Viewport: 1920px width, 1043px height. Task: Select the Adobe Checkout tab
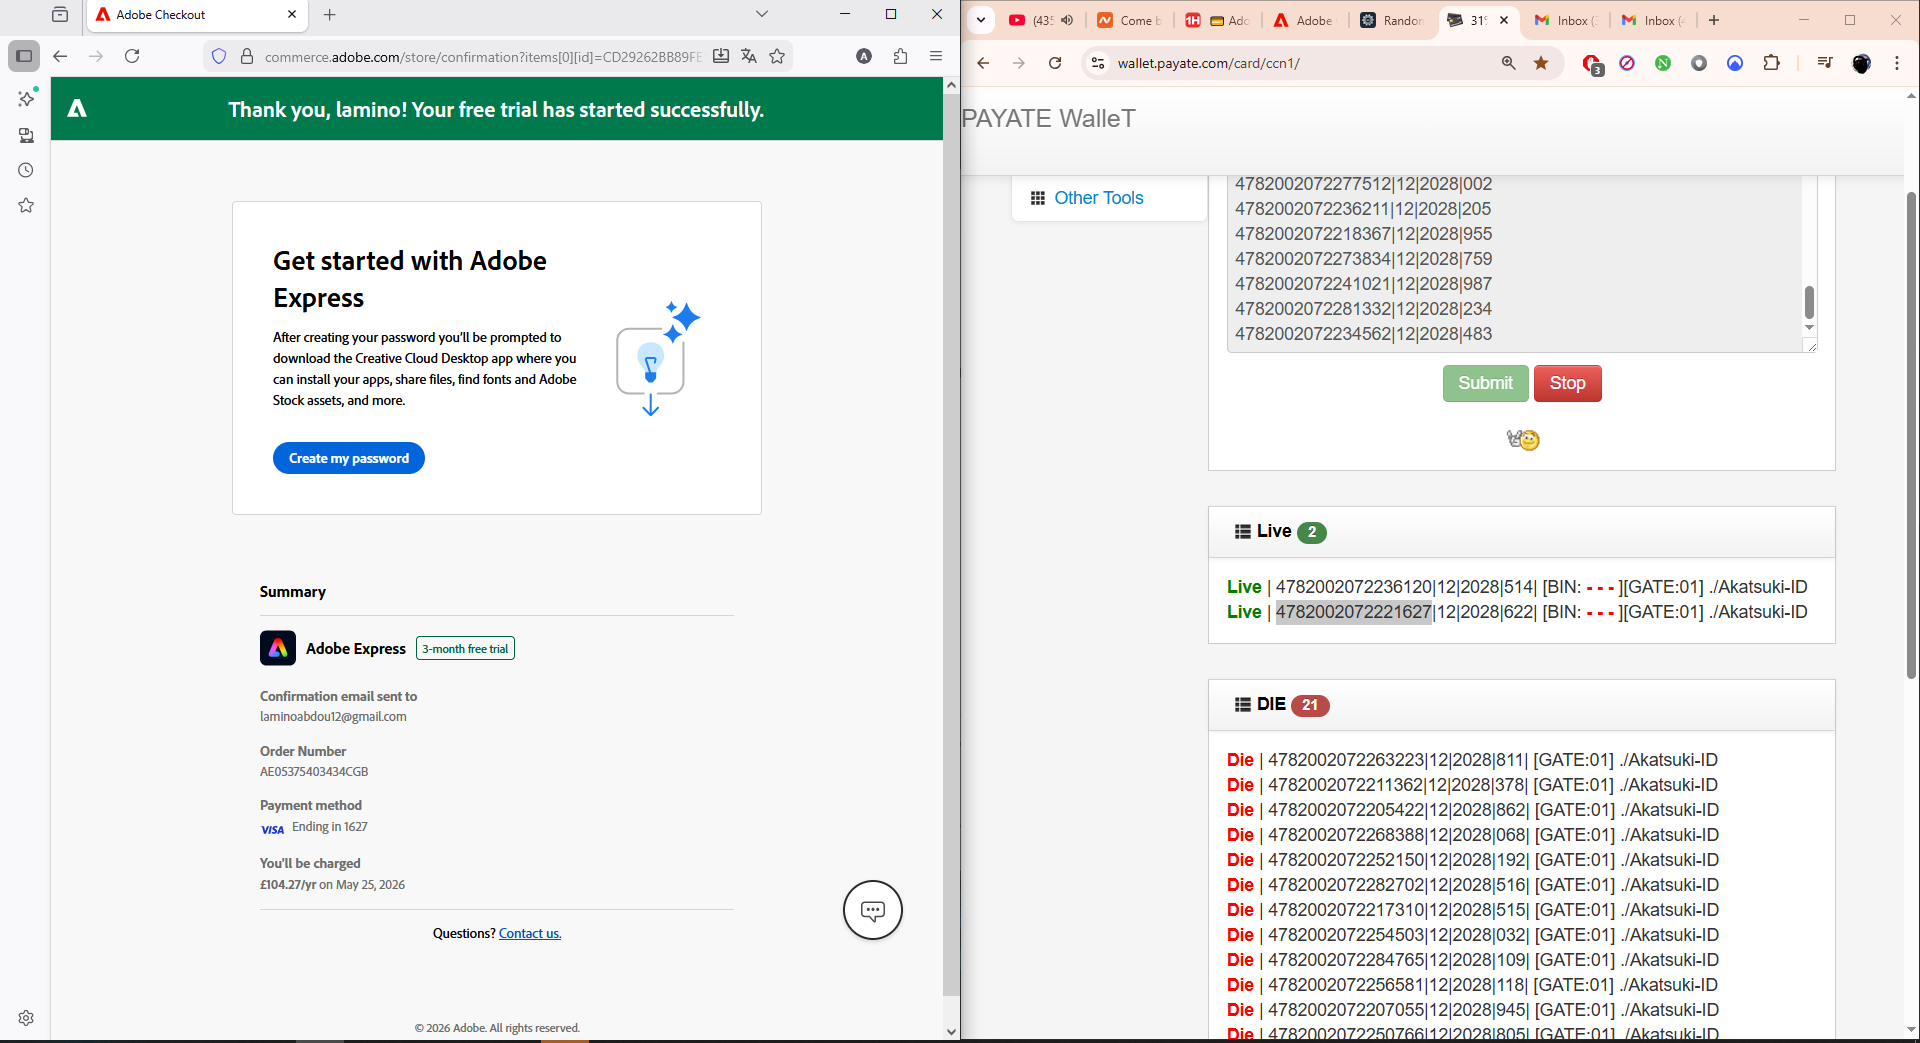tap(190, 14)
